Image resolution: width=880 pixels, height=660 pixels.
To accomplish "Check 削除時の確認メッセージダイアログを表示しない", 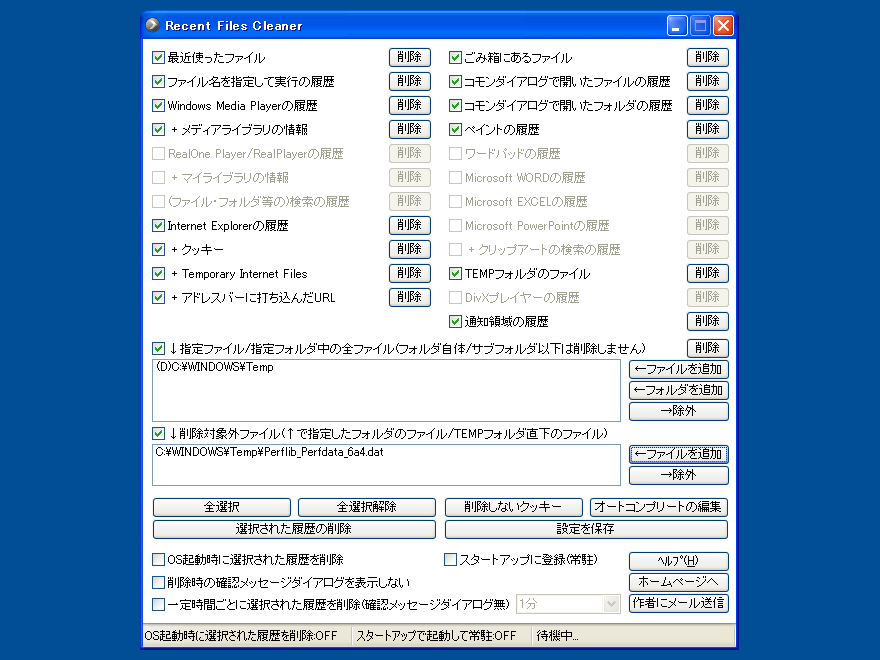I will (x=158, y=583).
